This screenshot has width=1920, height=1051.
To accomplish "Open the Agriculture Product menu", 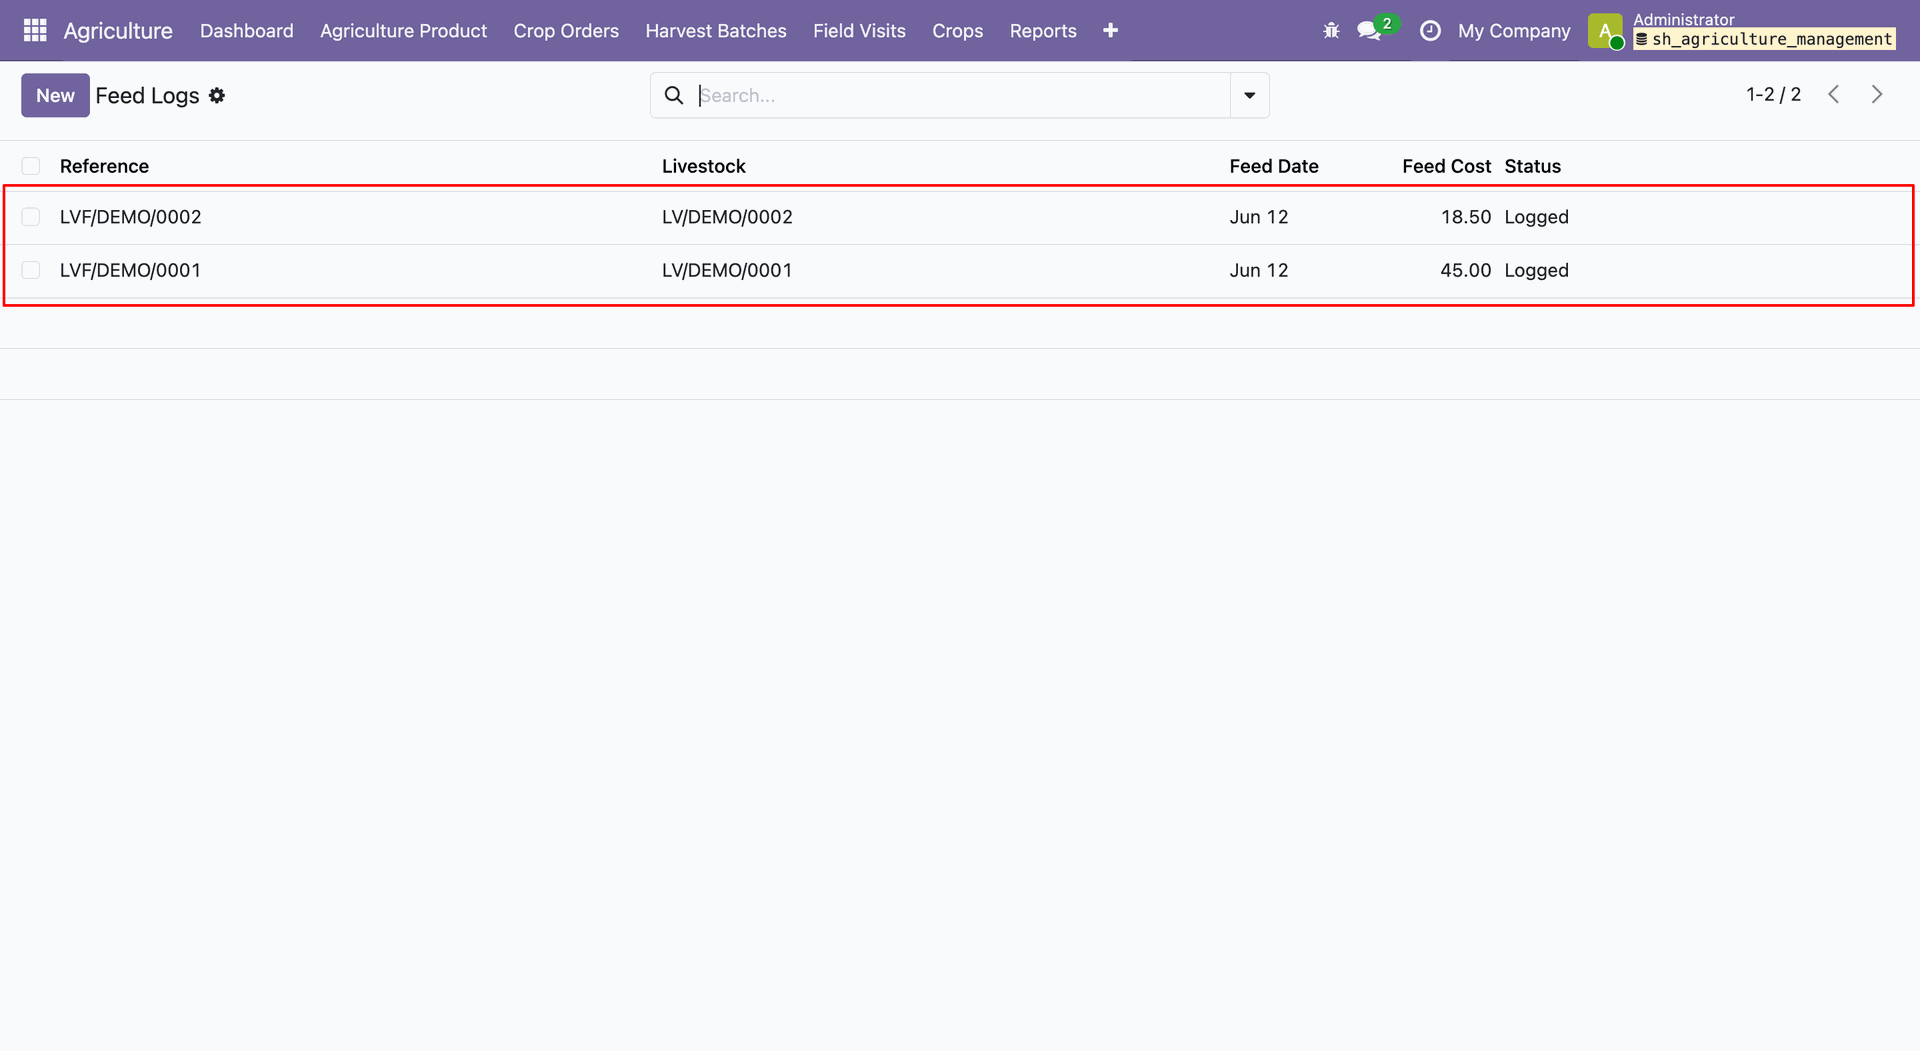I will click(x=403, y=31).
